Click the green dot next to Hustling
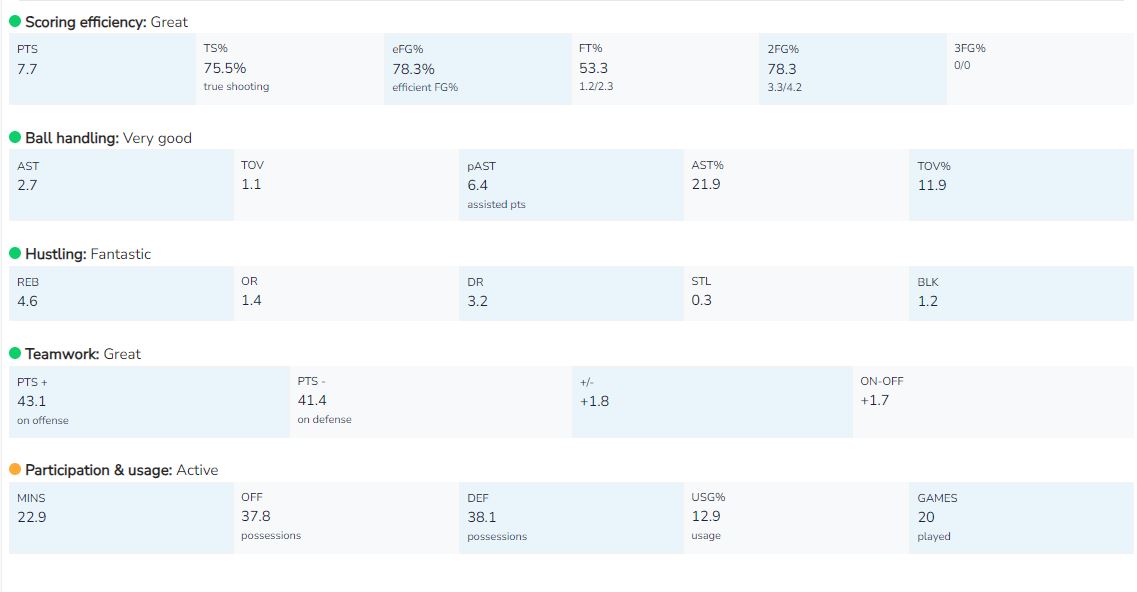 pos(15,254)
